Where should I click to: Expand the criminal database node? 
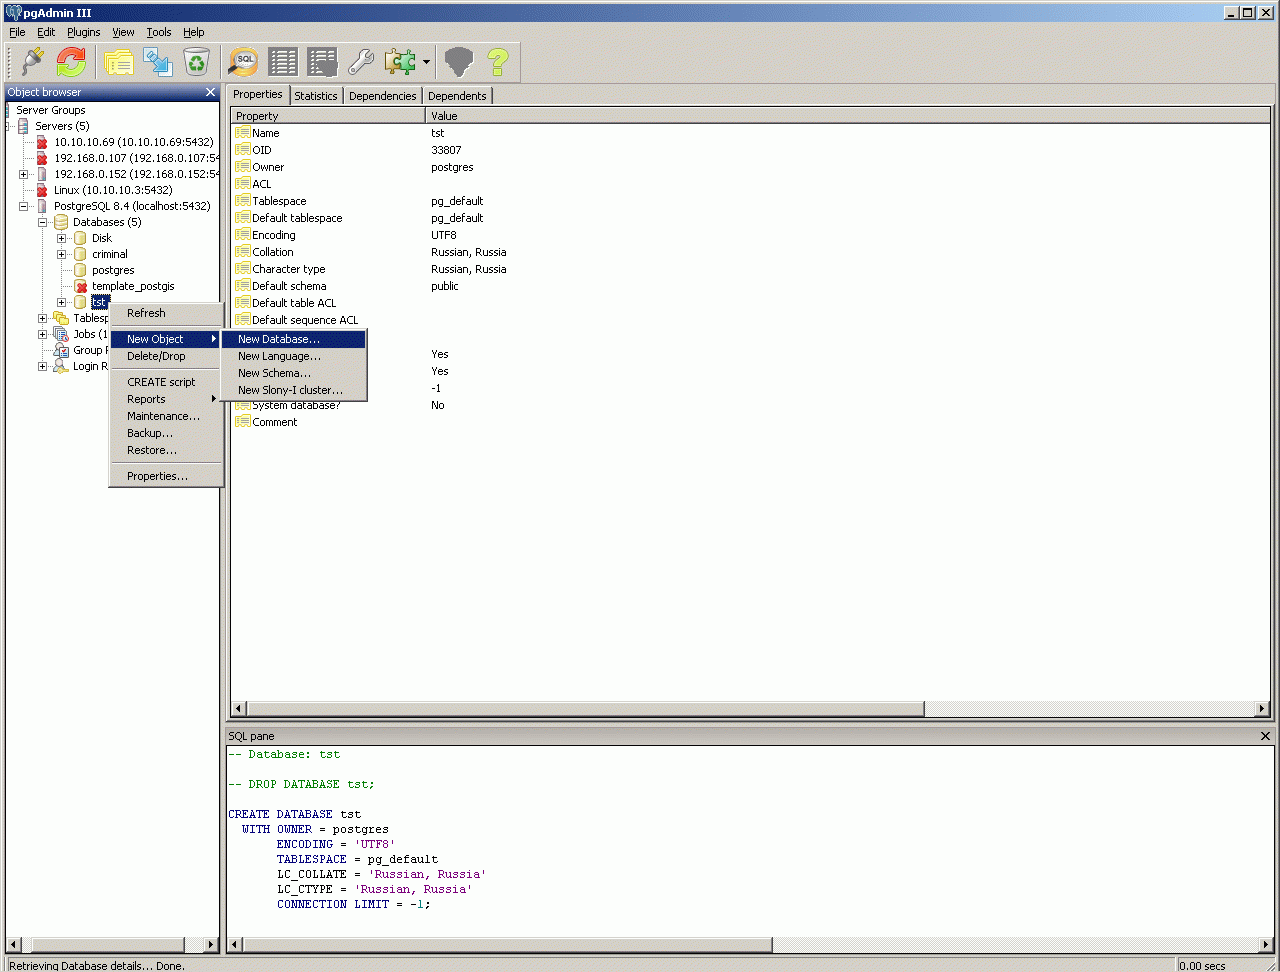[x=61, y=254]
